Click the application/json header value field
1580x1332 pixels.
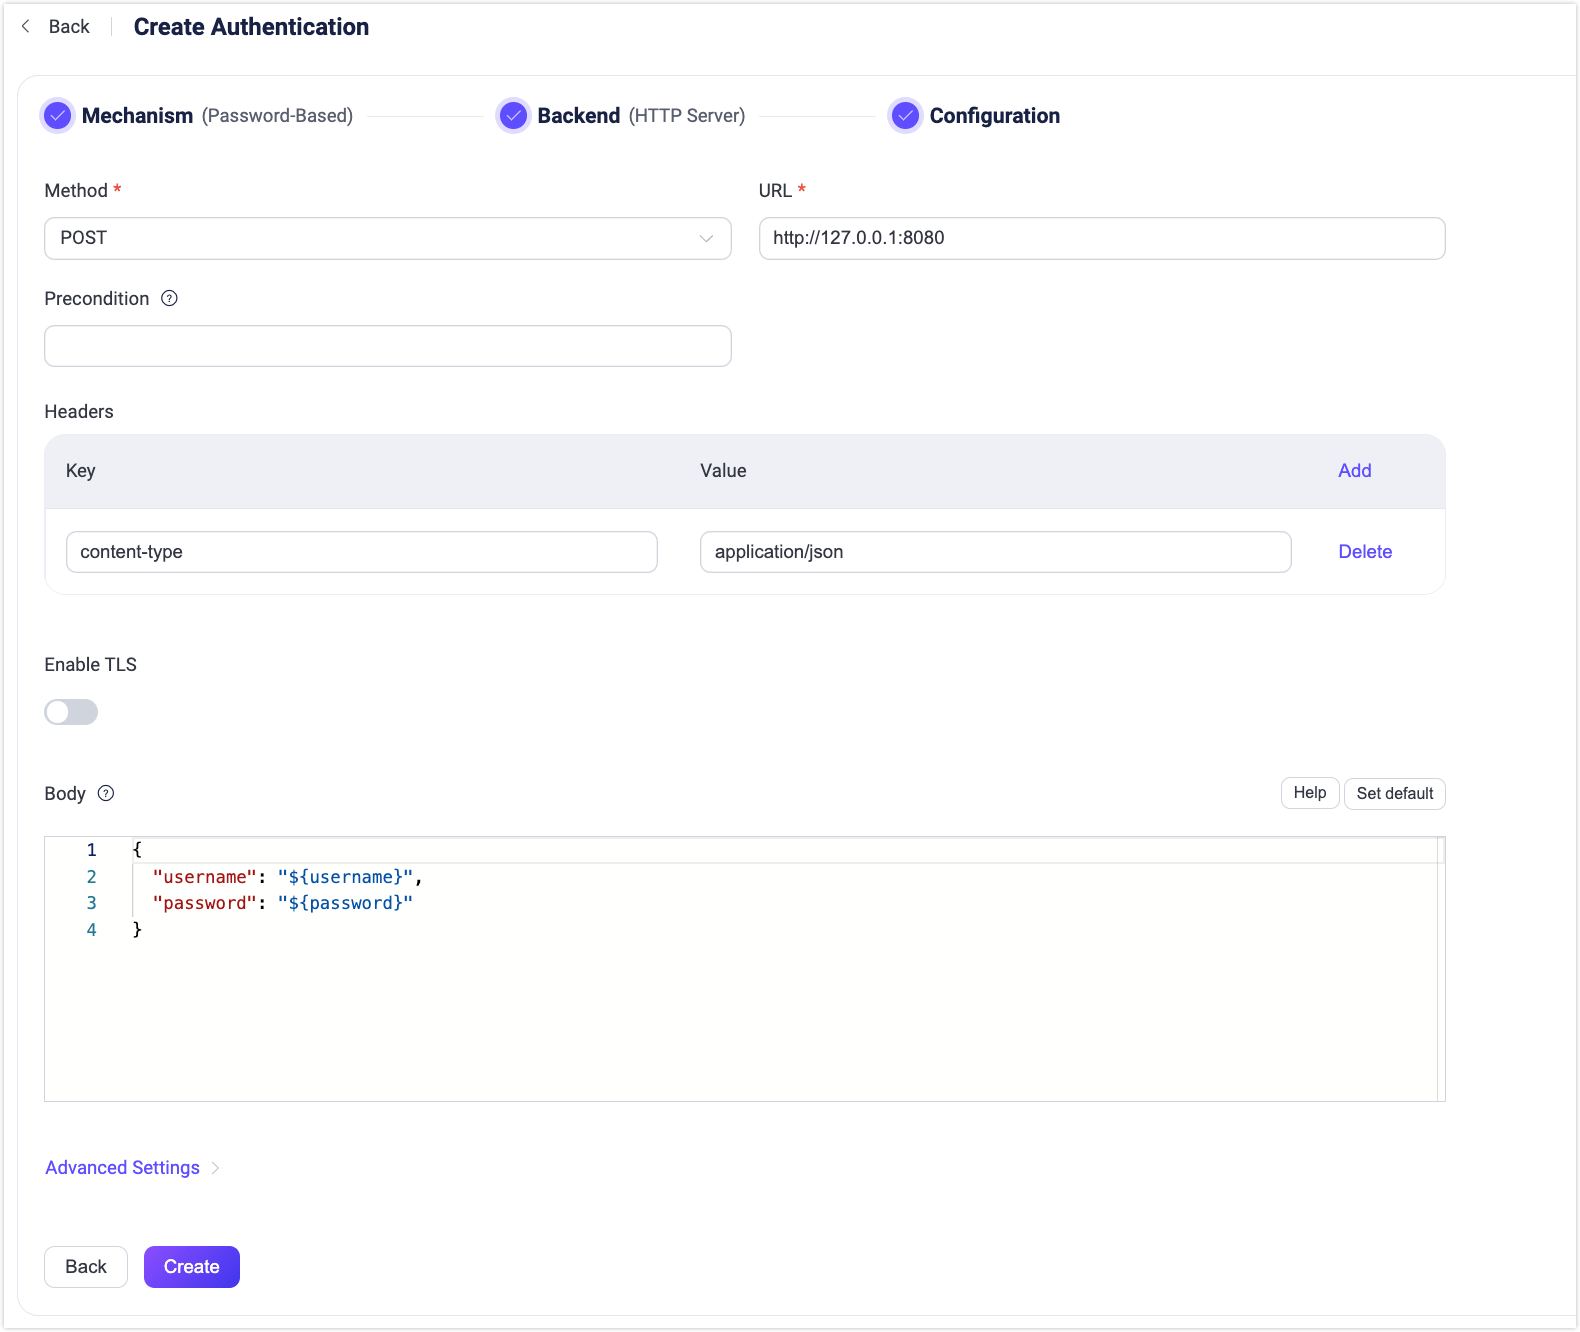(x=995, y=552)
